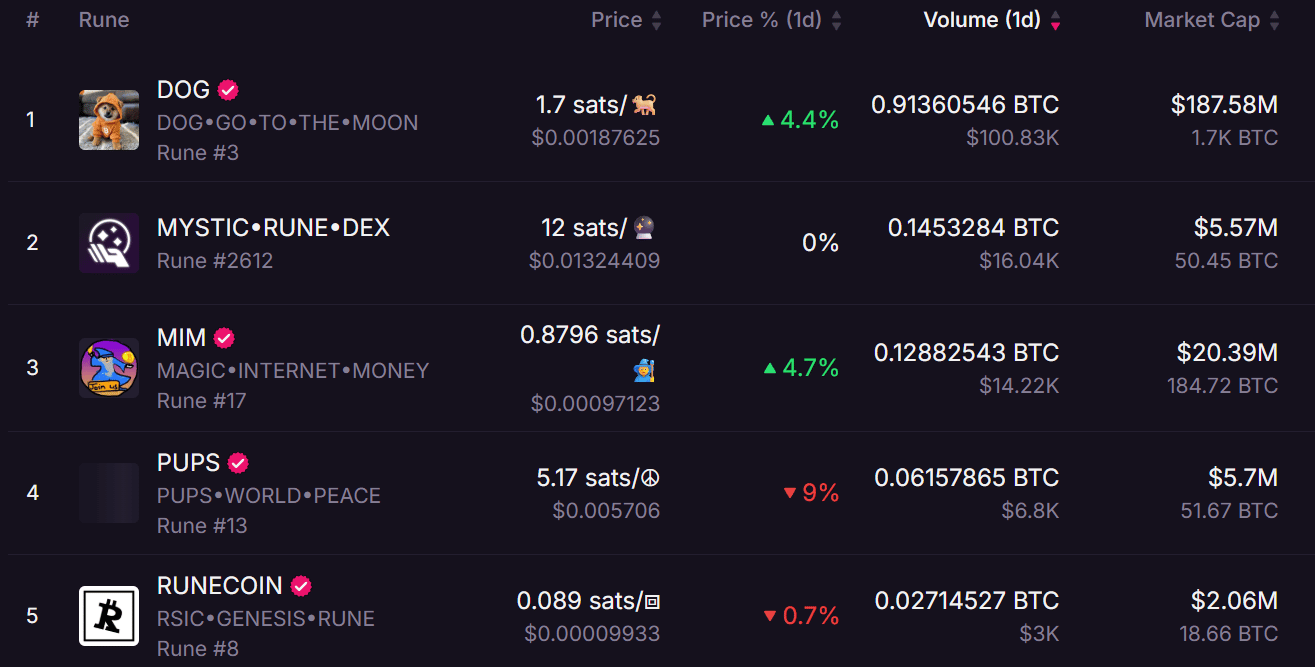The height and width of the screenshot is (667, 1315).
Task: Open the DOG rune Shiba thumbnail
Action: (x=109, y=120)
